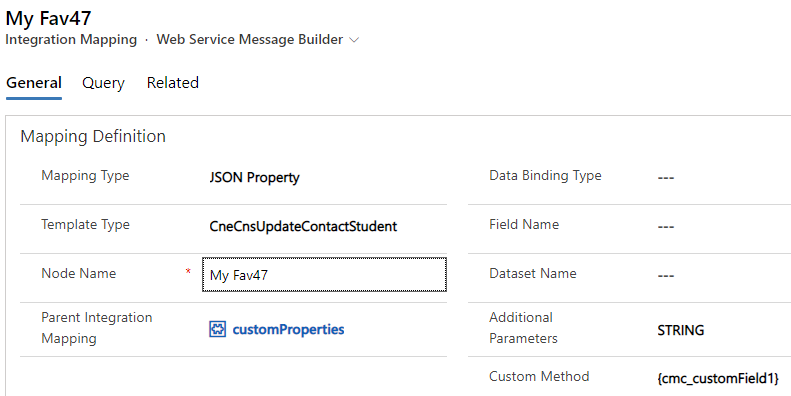Image resolution: width=791 pixels, height=396 pixels.
Task: Click the Custom Method value {cmc_customField1}
Action: 718,378
